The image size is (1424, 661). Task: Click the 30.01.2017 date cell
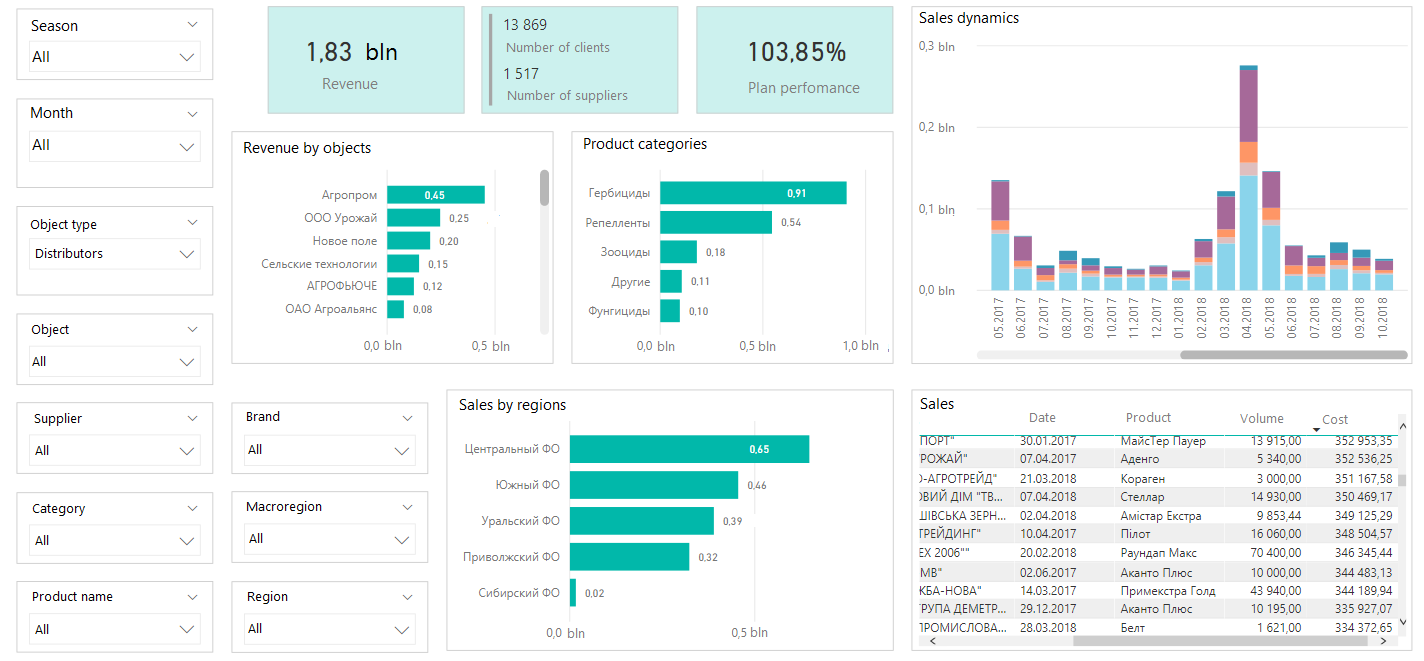pos(1048,441)
